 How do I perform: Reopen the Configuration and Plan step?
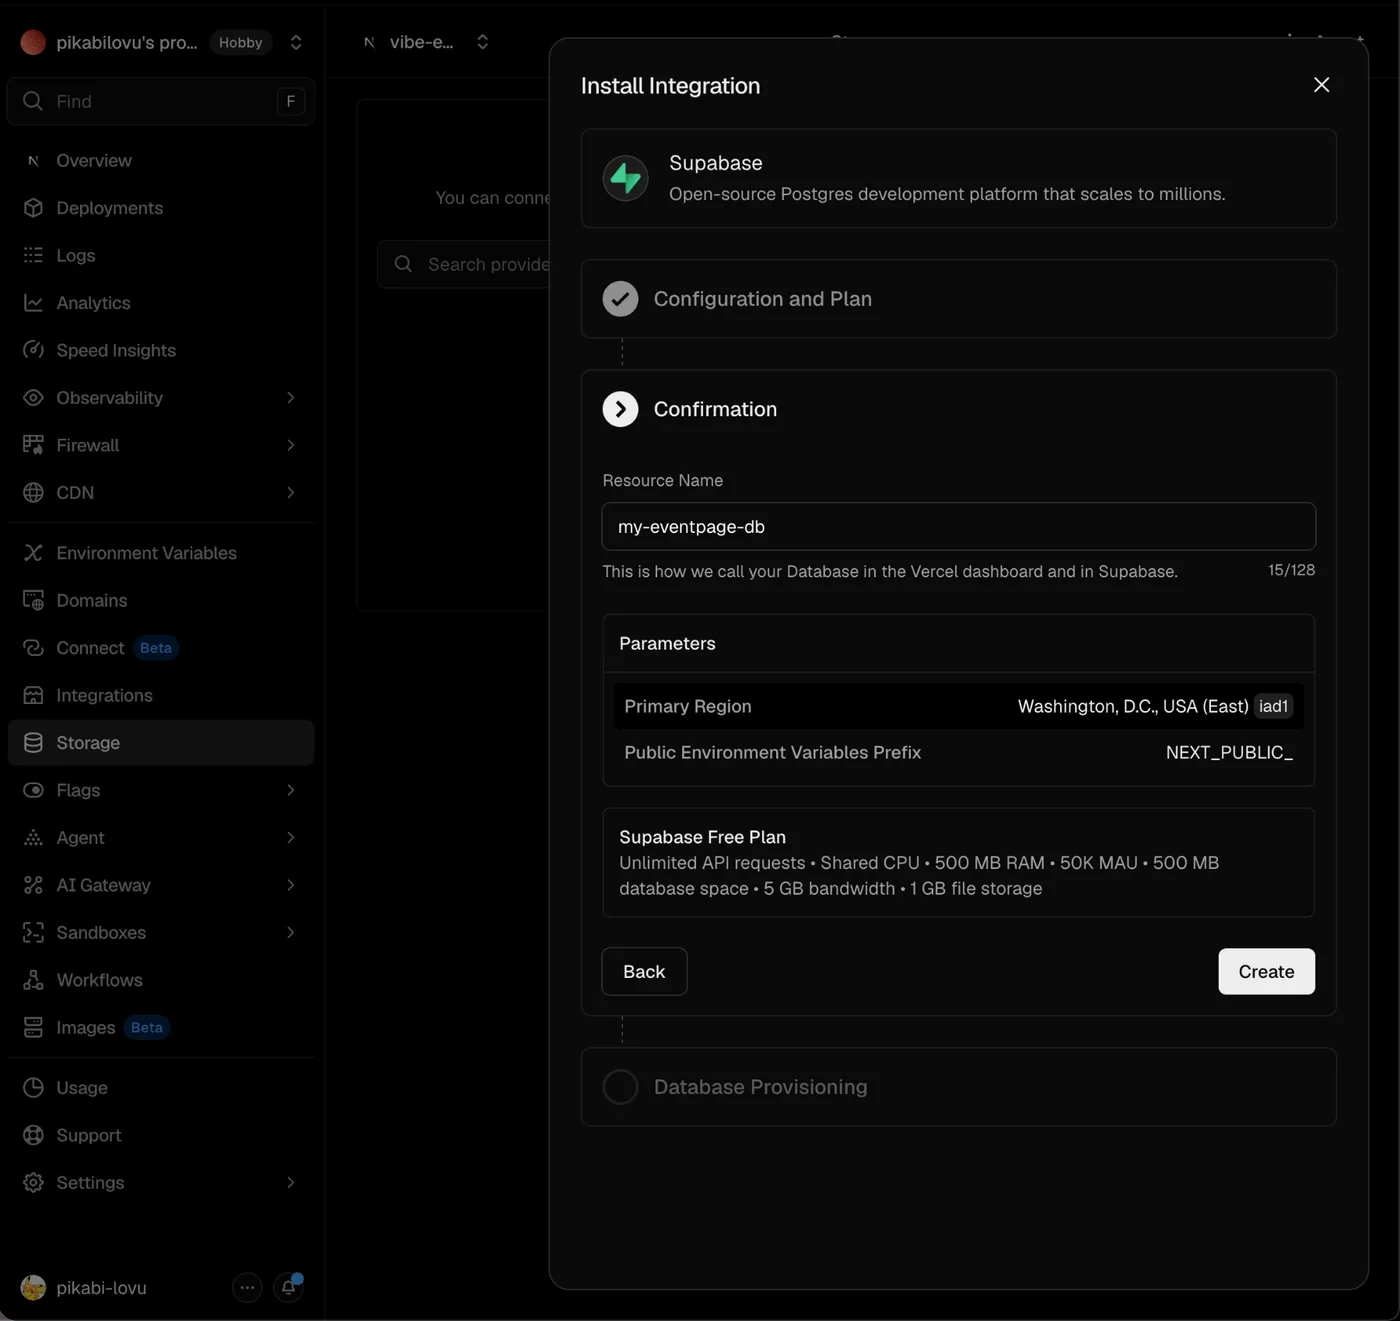pyautogui.click(x=959, y=299)
